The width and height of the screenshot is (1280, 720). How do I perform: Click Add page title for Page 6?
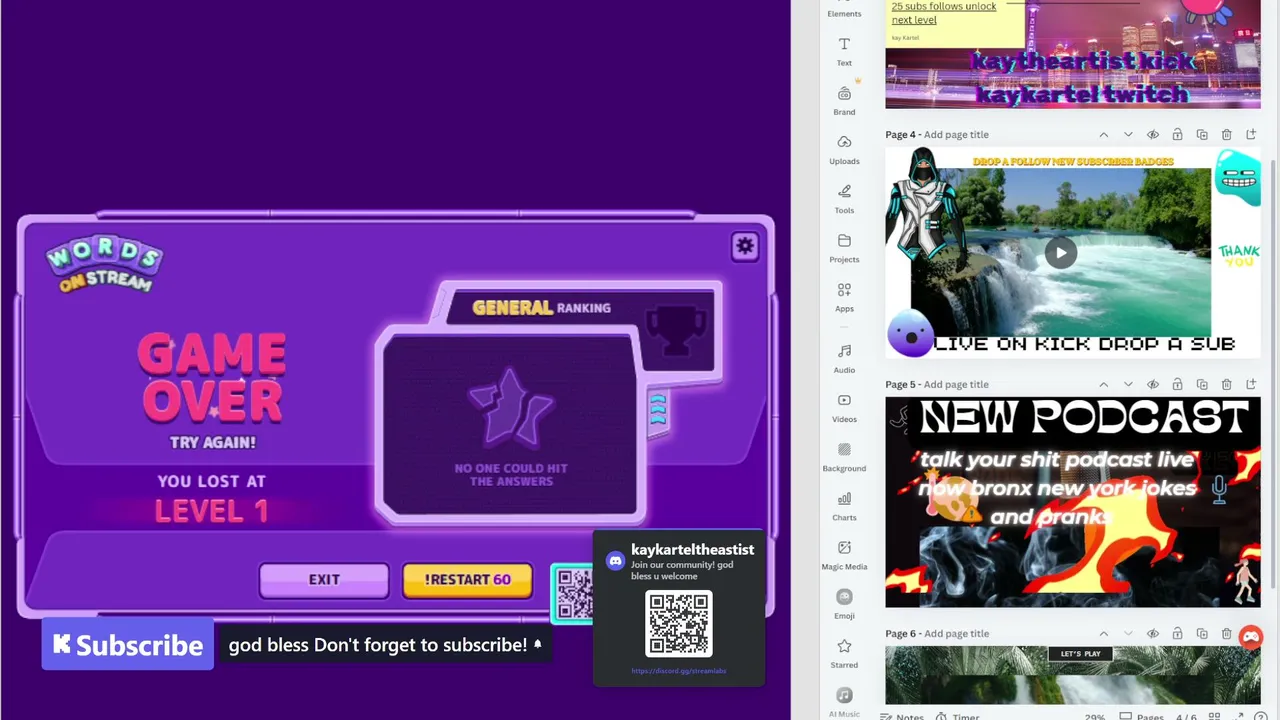coord(956,634)
